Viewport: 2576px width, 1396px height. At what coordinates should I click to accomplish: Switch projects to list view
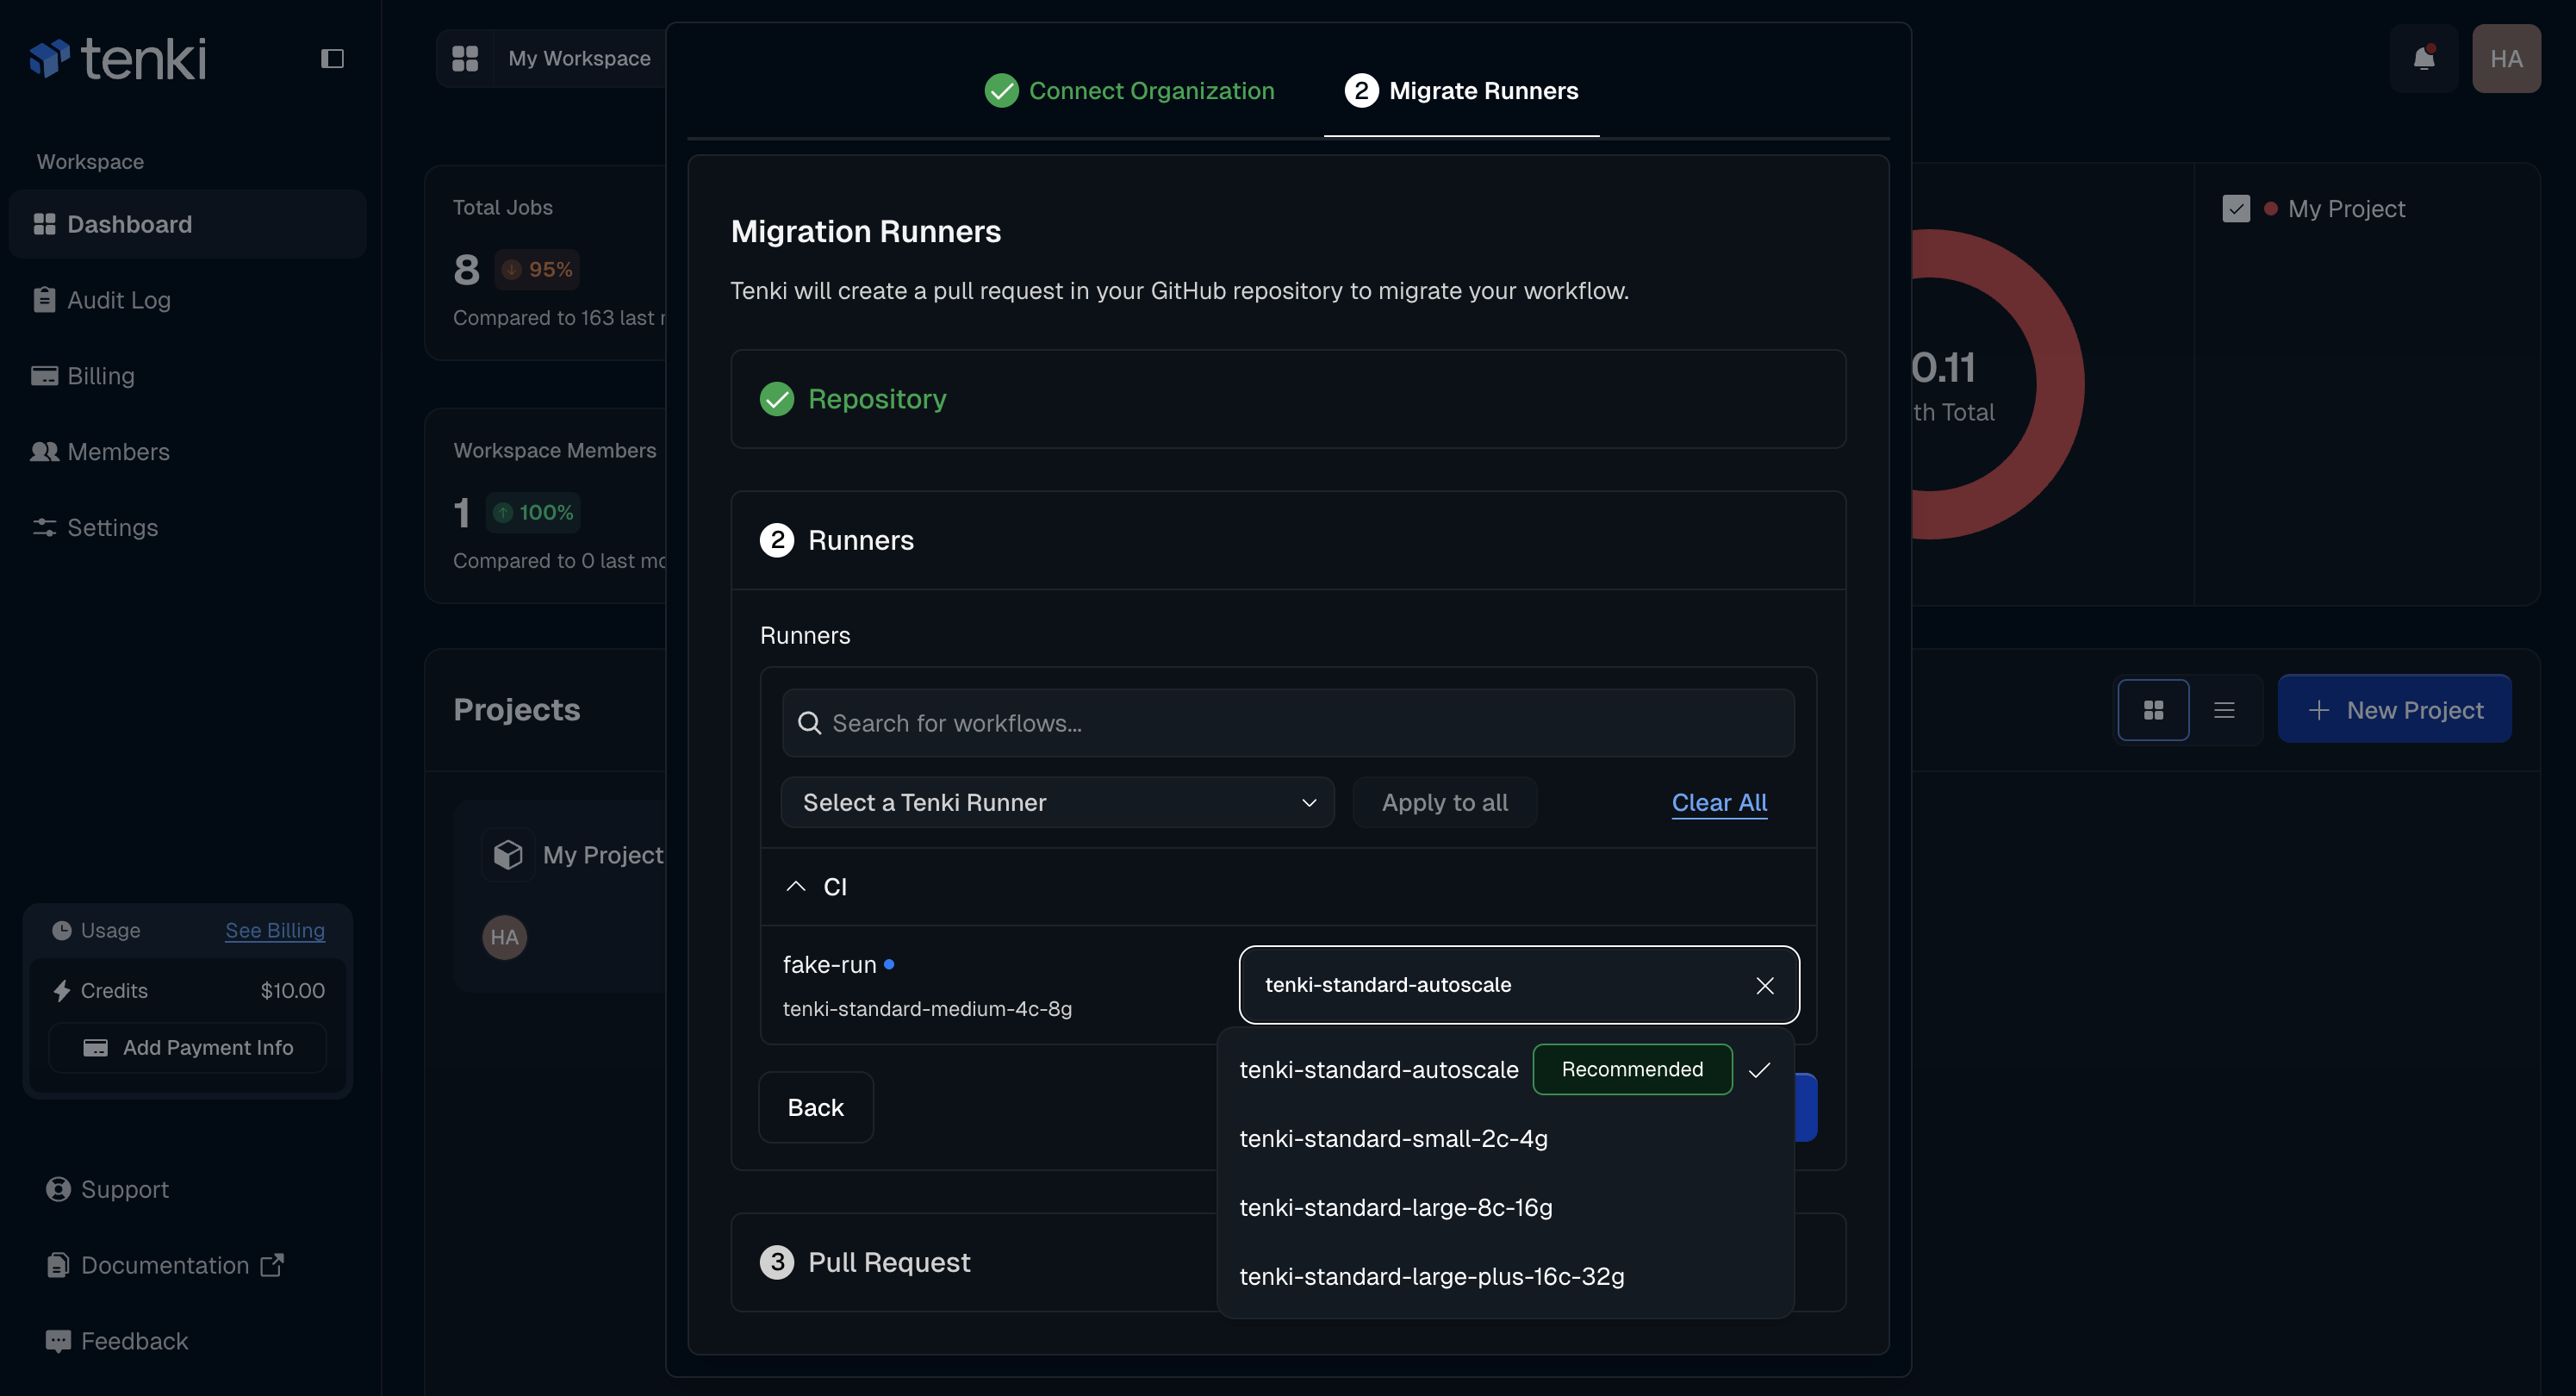coord(2224,709)
